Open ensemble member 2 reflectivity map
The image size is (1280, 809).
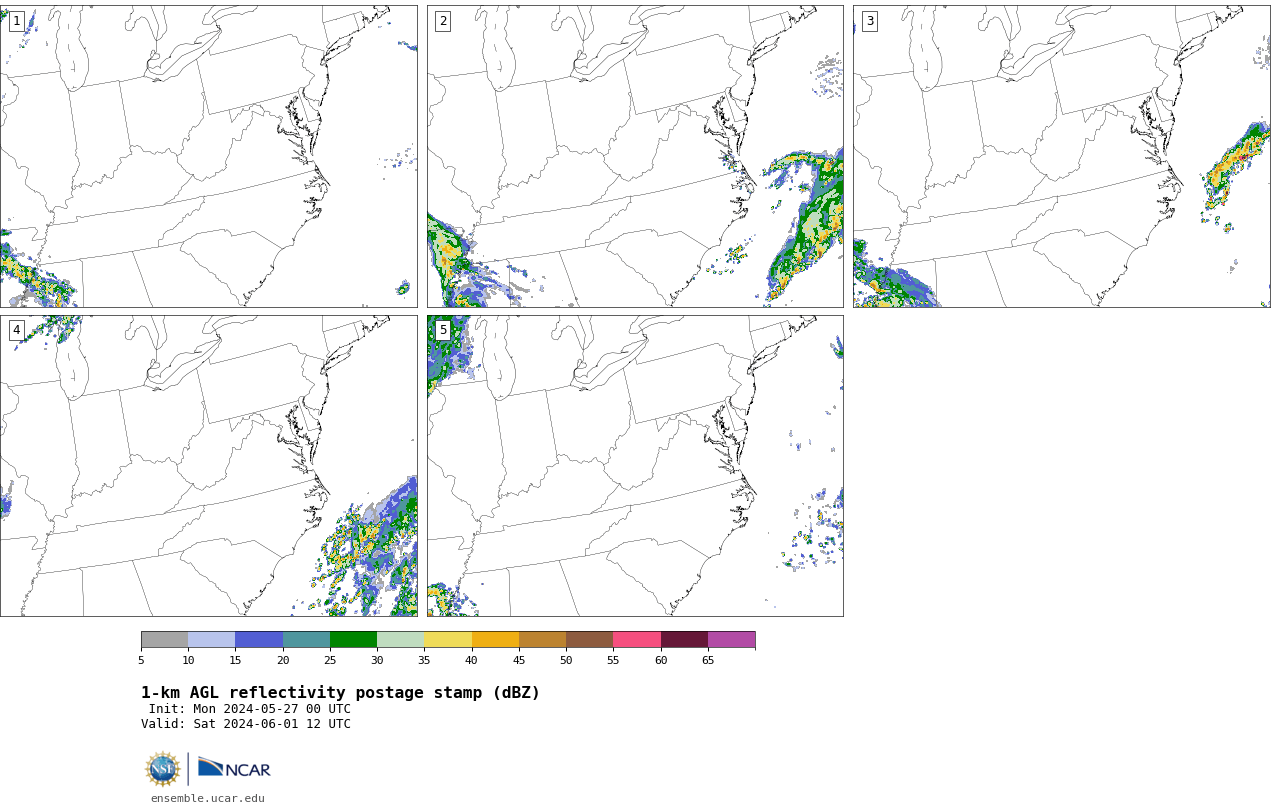click(x=635, y=156)
